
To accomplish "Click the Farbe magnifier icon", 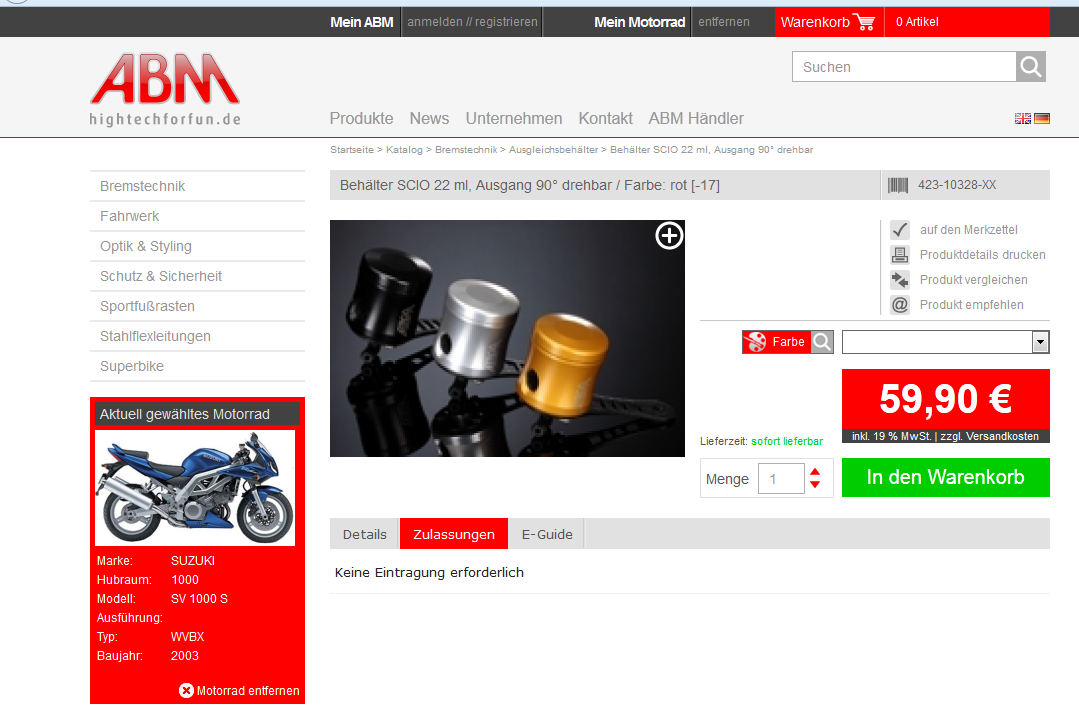I will click(822, 342).
